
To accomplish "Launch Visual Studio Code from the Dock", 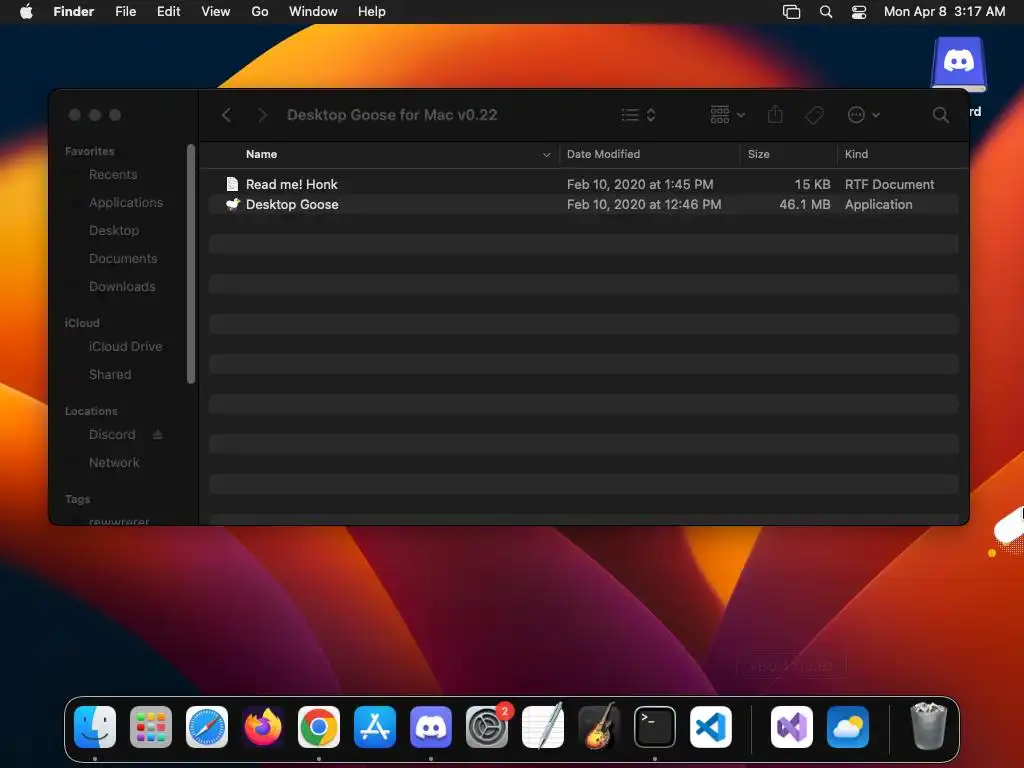I will tap(711, 727).
